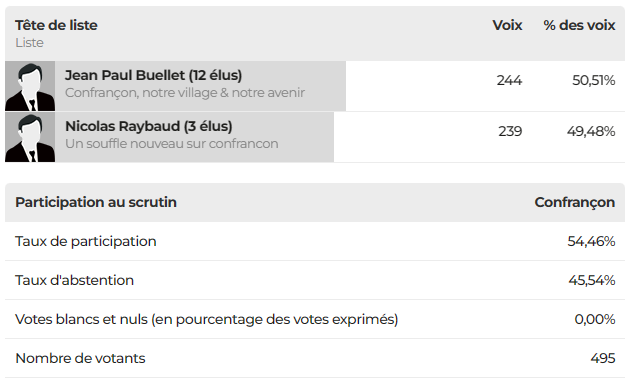Click the '% des voix' column header
This screenshot has width=633, height=387.
tap(579, 25)
